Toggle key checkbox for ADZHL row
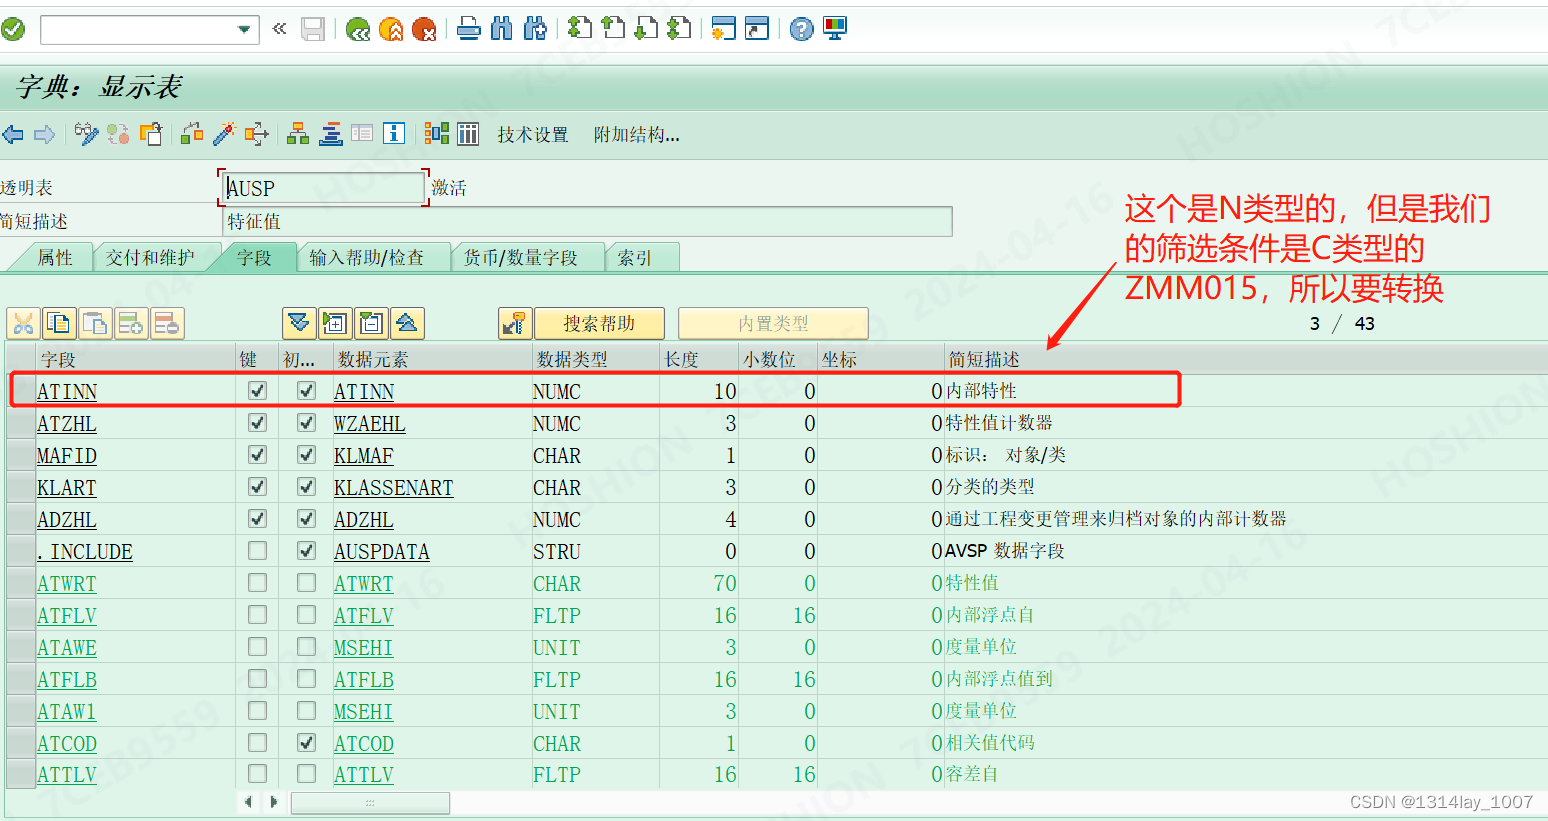This screenshot has height=821, width=1548. [257, 519]
